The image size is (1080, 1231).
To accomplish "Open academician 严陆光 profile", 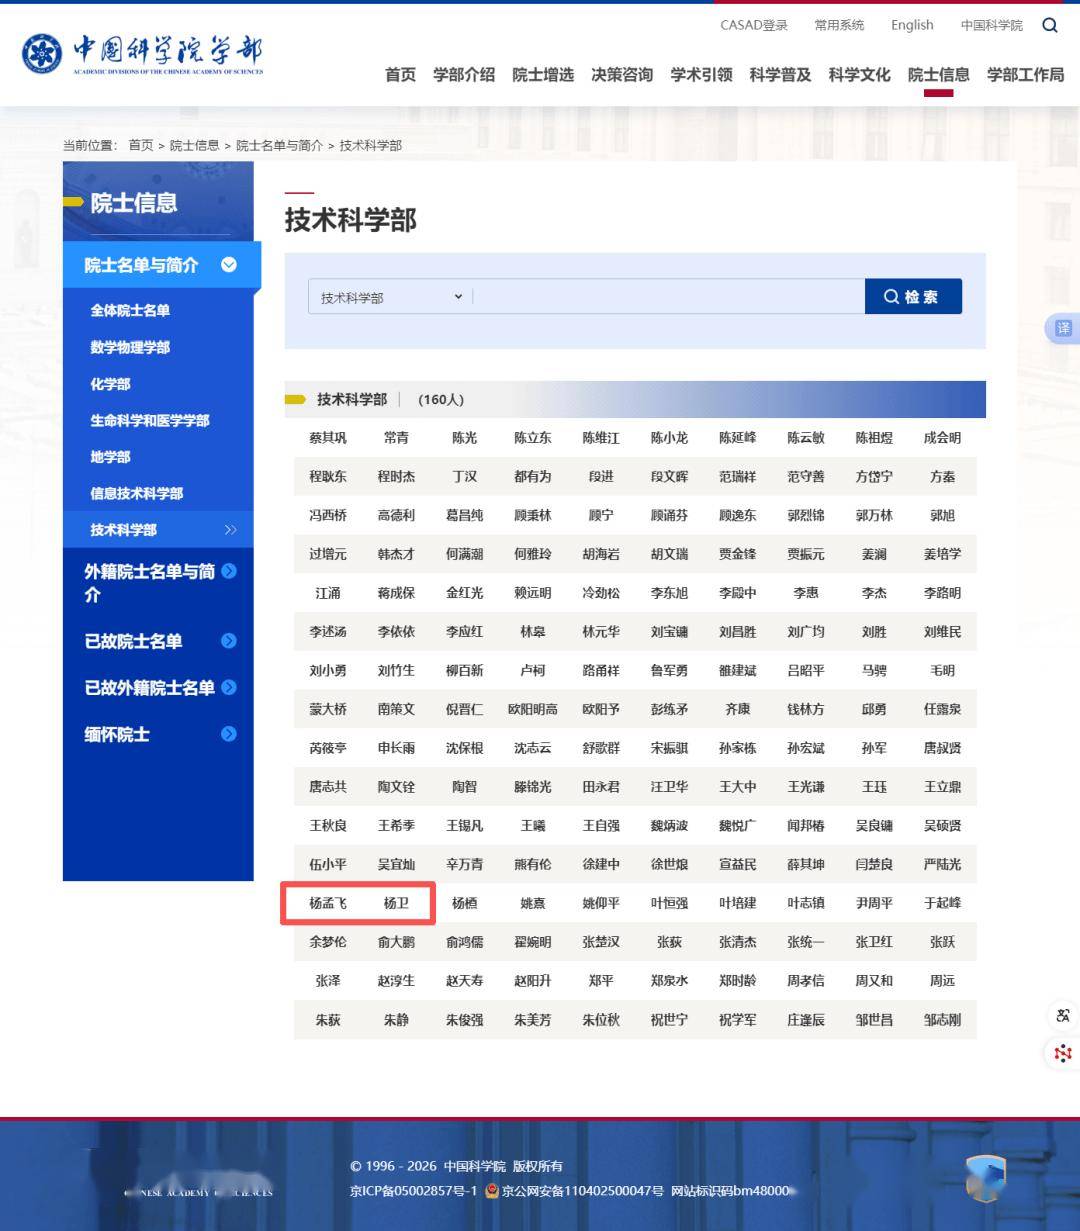I will (x=942, y=865).
